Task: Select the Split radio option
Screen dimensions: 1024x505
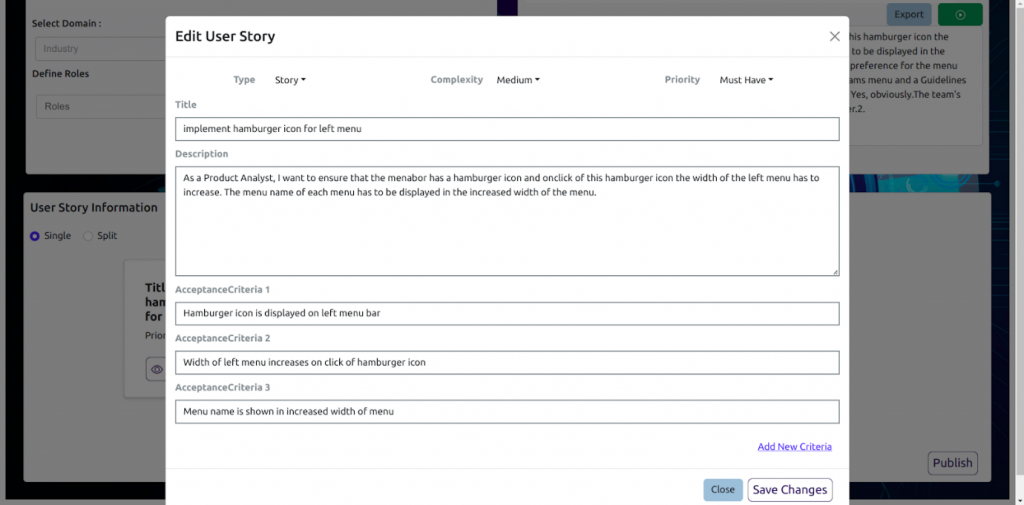Action: pyautogui.click(x=88, y=236)
